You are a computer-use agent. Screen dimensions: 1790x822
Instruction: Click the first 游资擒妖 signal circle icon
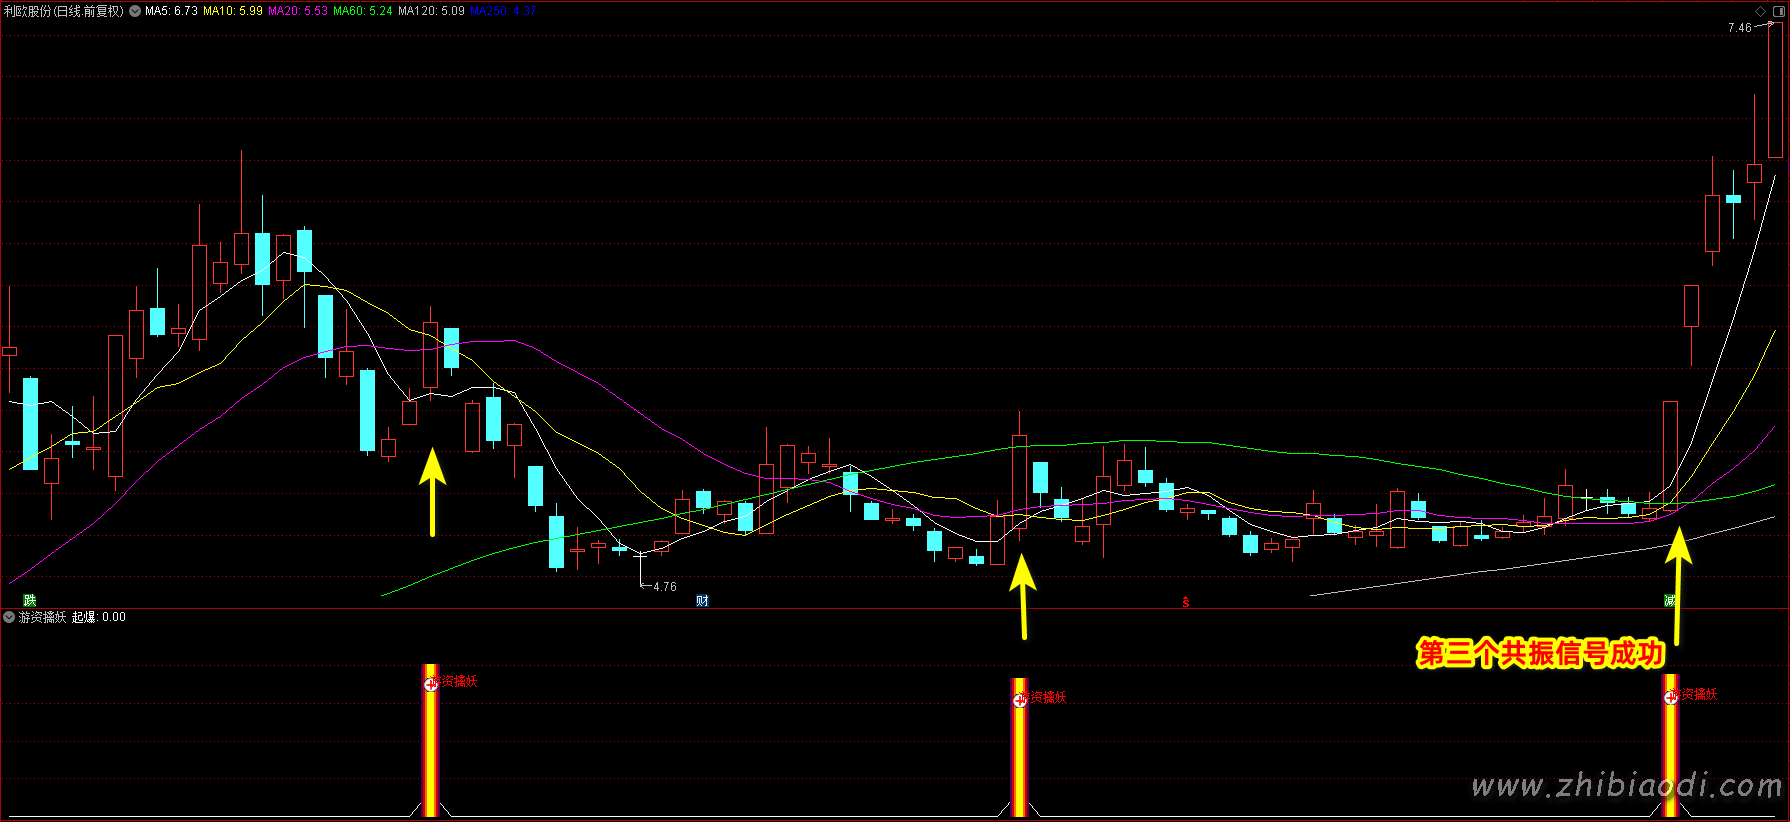tap(431, 684)
